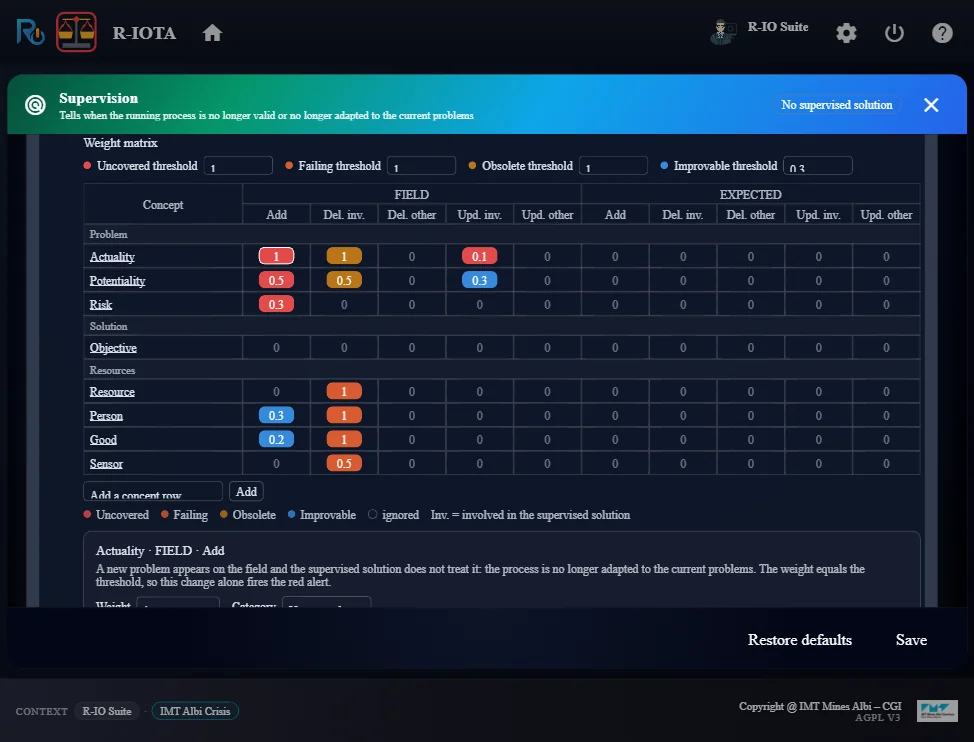Open the Actuality concept link
This screenshot has height=742, width=974.
(x=112, y=256)
